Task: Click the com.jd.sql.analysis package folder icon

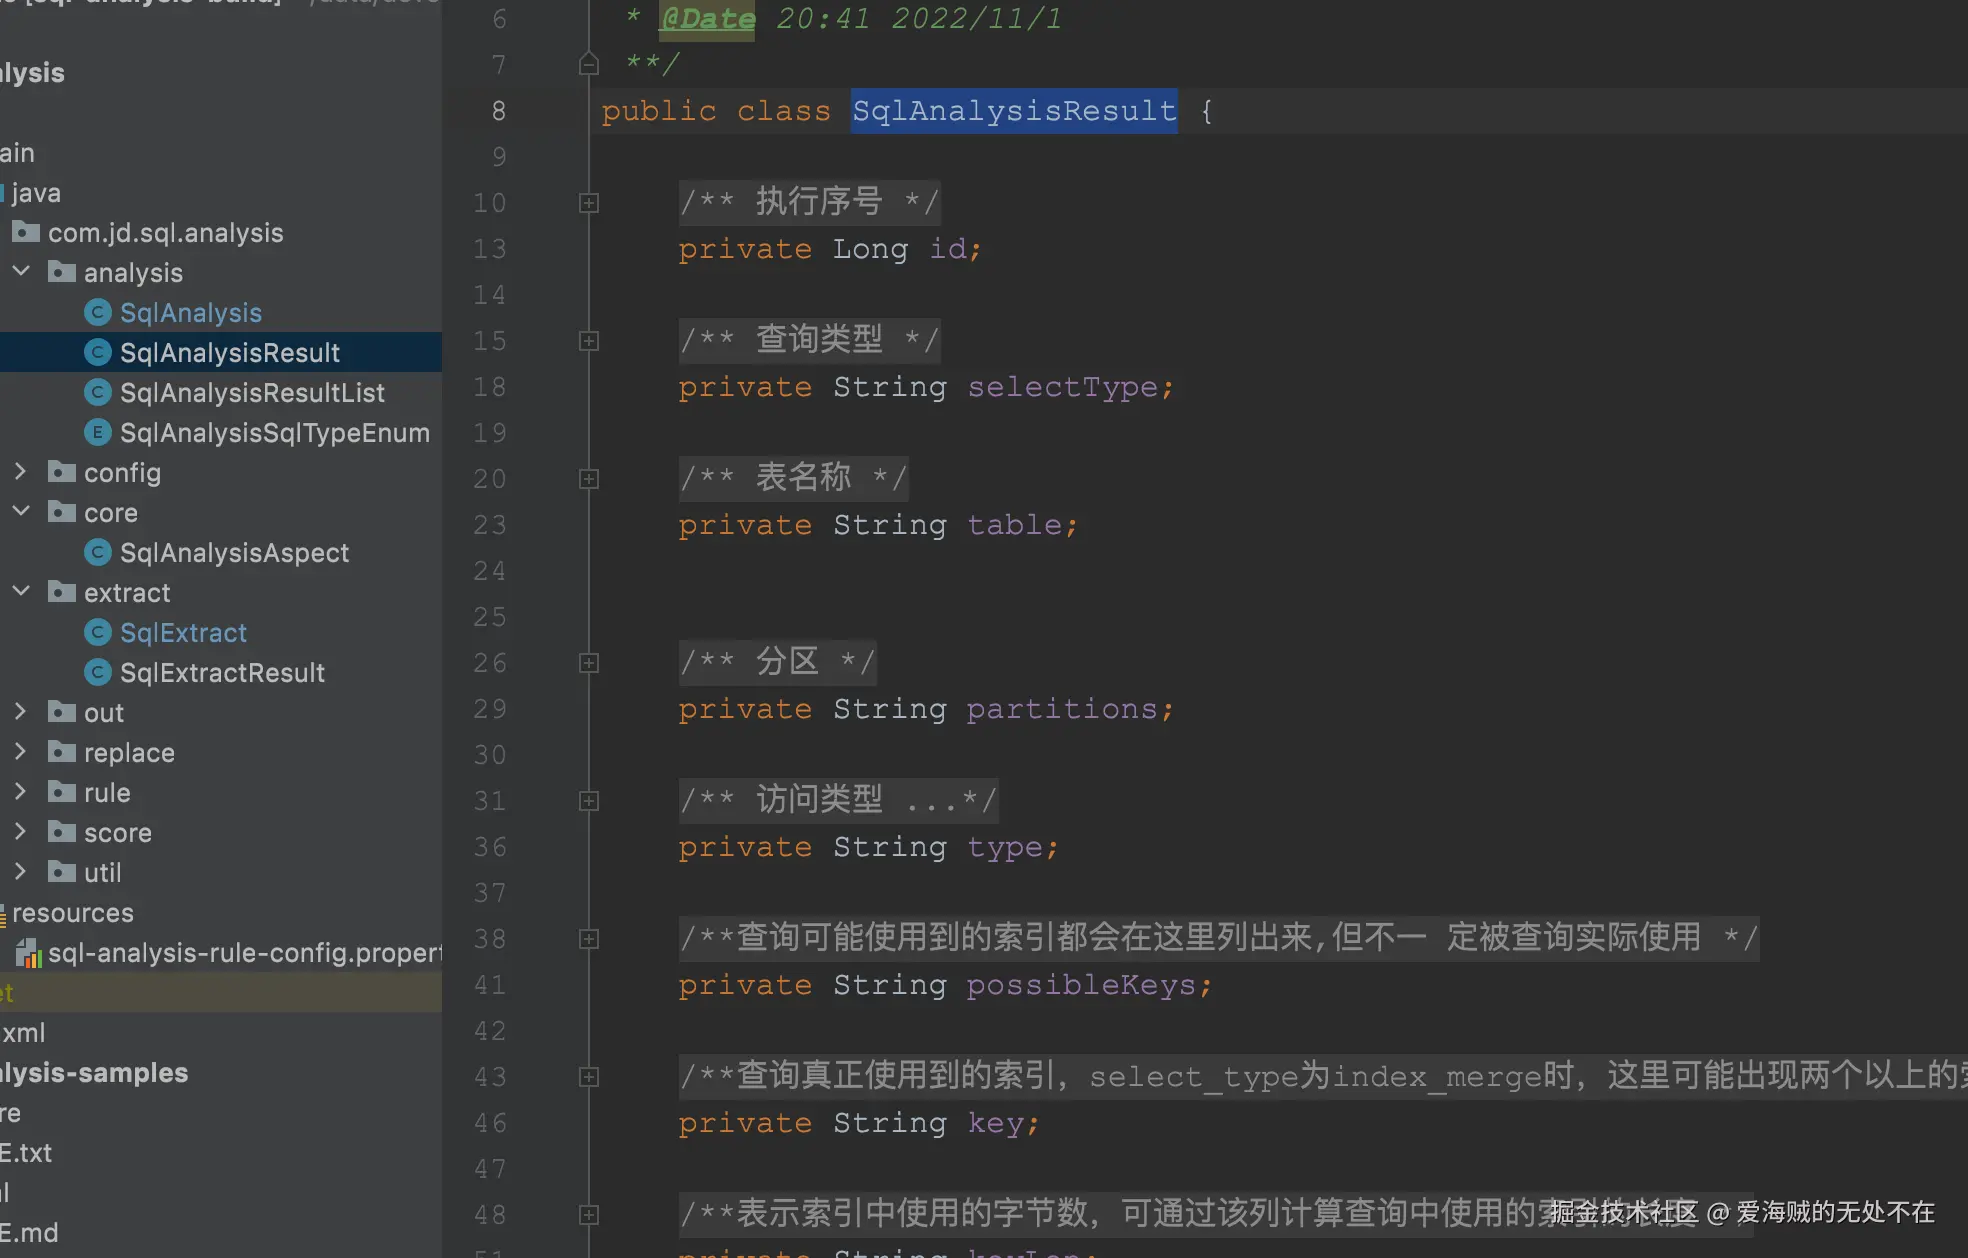Action: point(26,233)
